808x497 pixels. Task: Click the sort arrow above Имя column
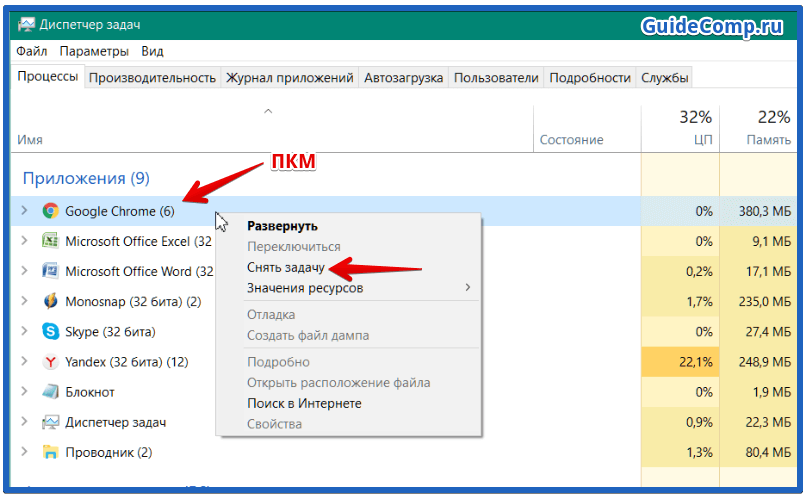point(268,111)
